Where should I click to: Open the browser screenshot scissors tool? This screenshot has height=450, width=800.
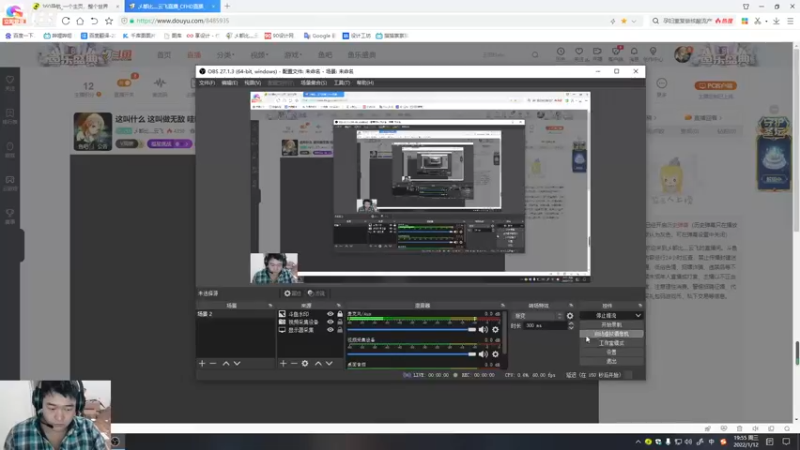click(758, 21)
